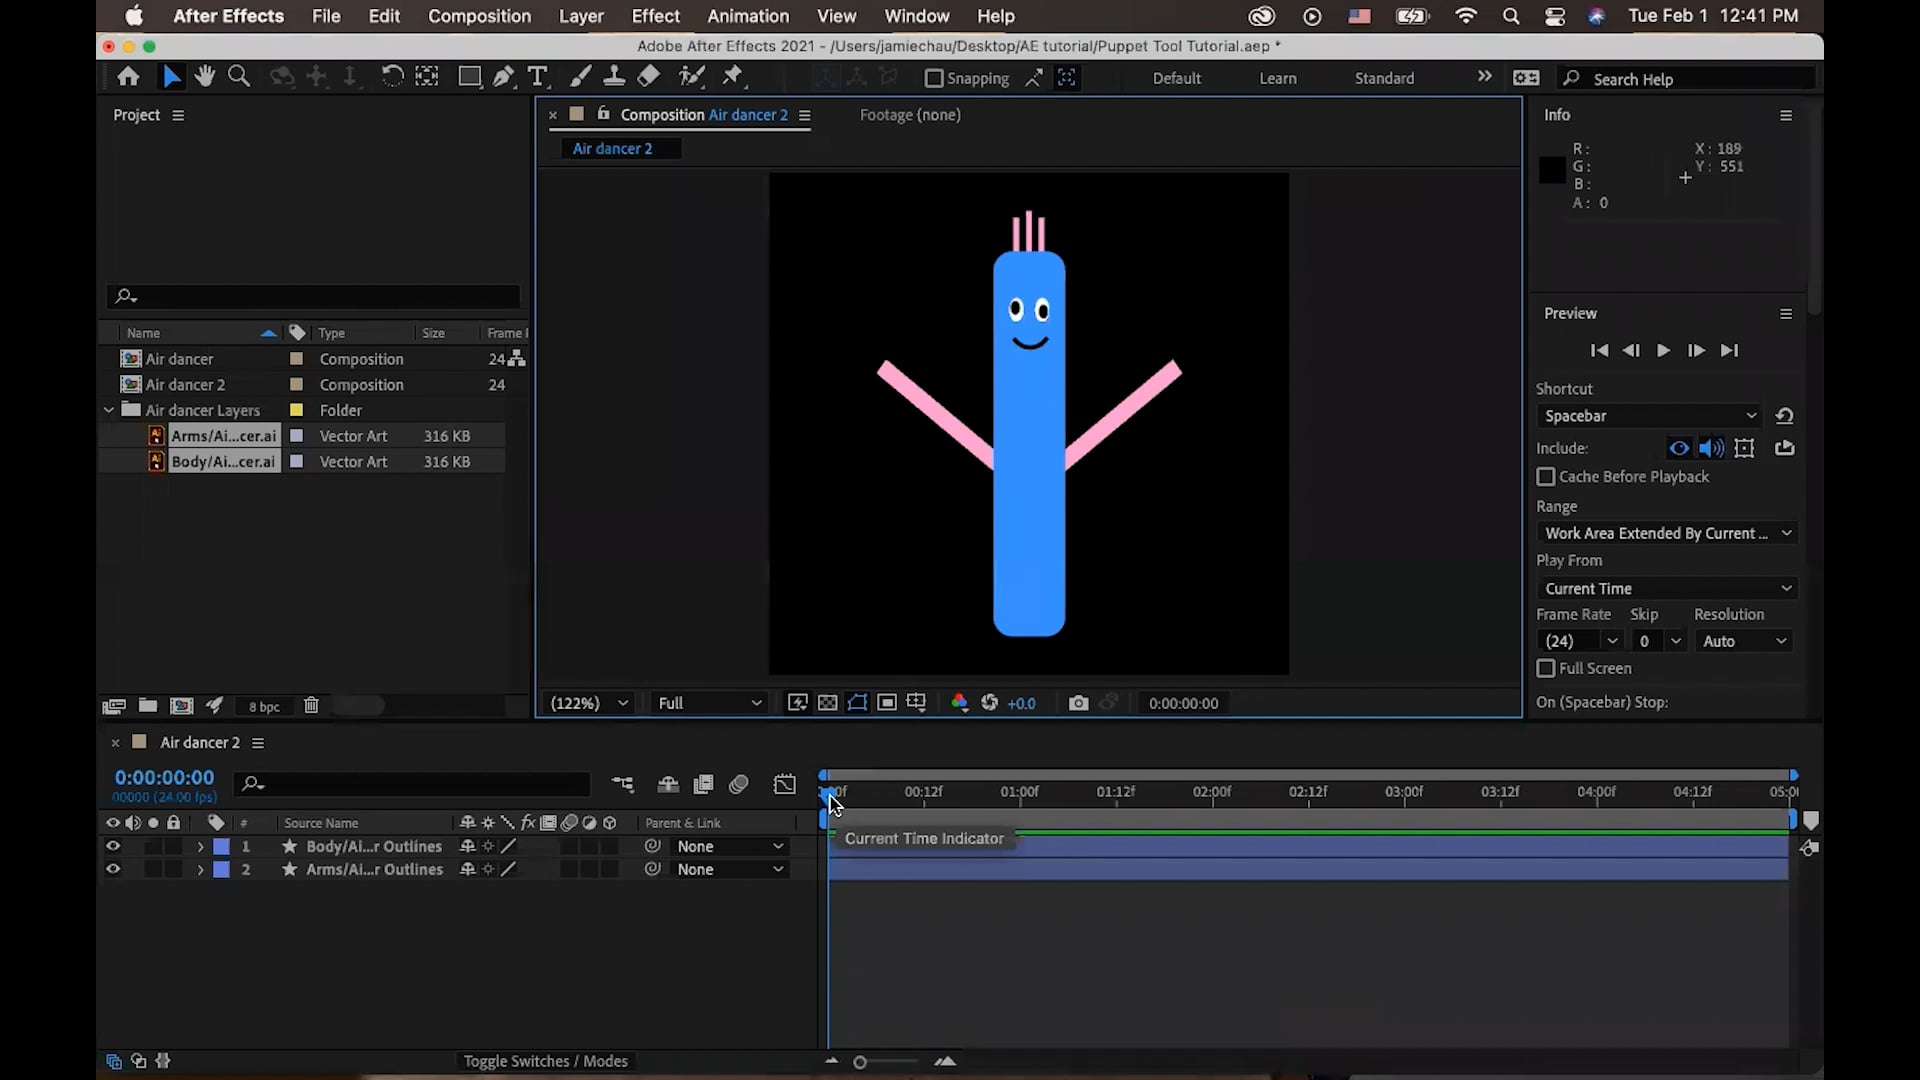Enable the Cache Before Playback checkbox
The width and height of the screenshot is (1920, 1080).
pyautogui.click(x=1545, y=477)
